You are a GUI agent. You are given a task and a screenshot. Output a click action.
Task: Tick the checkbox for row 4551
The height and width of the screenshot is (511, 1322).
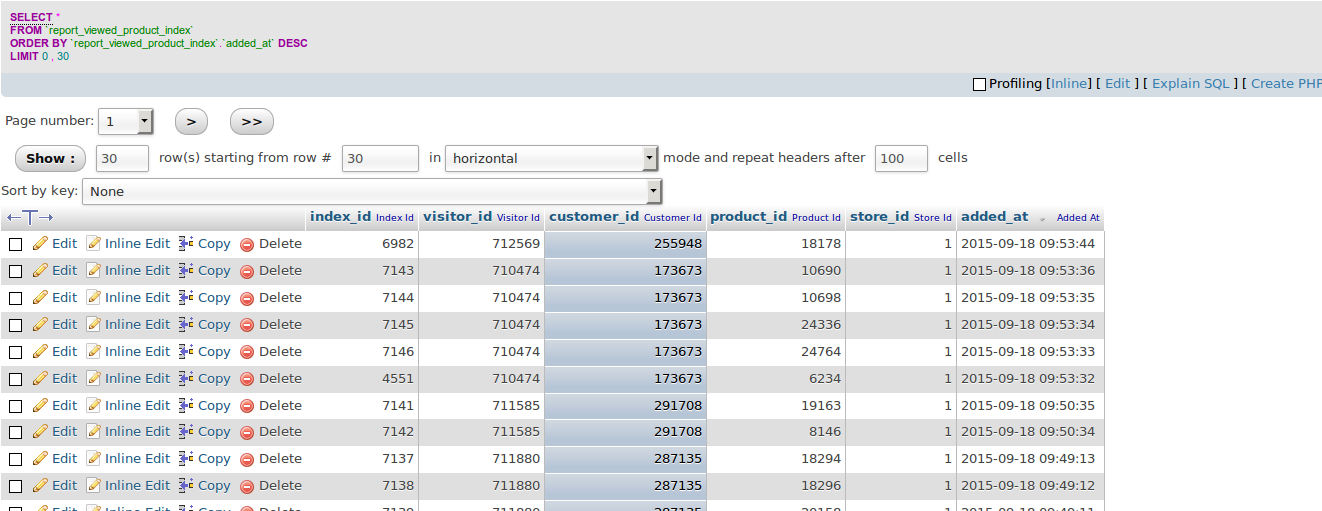click(x=15, y=379)
